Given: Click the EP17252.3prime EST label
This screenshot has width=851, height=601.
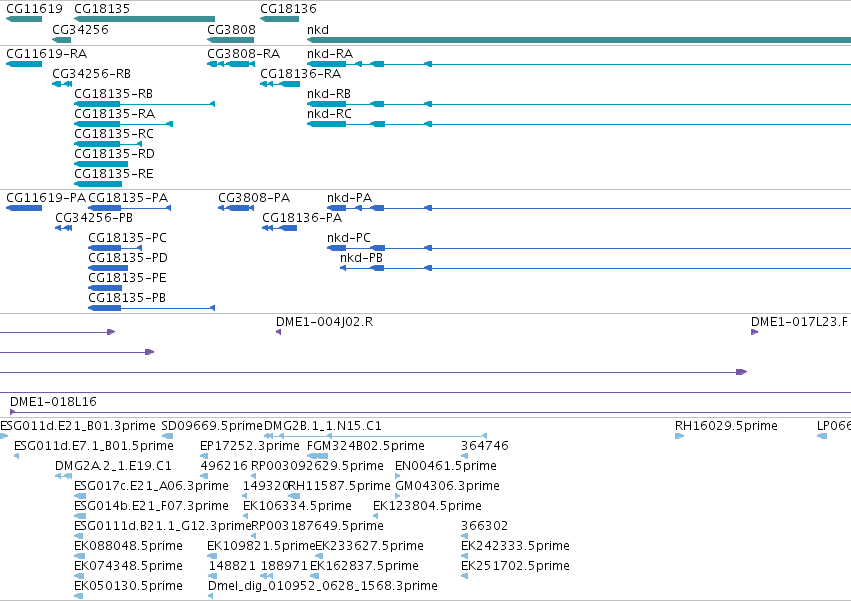Looking at the screenshot, I should click(250, 446).
